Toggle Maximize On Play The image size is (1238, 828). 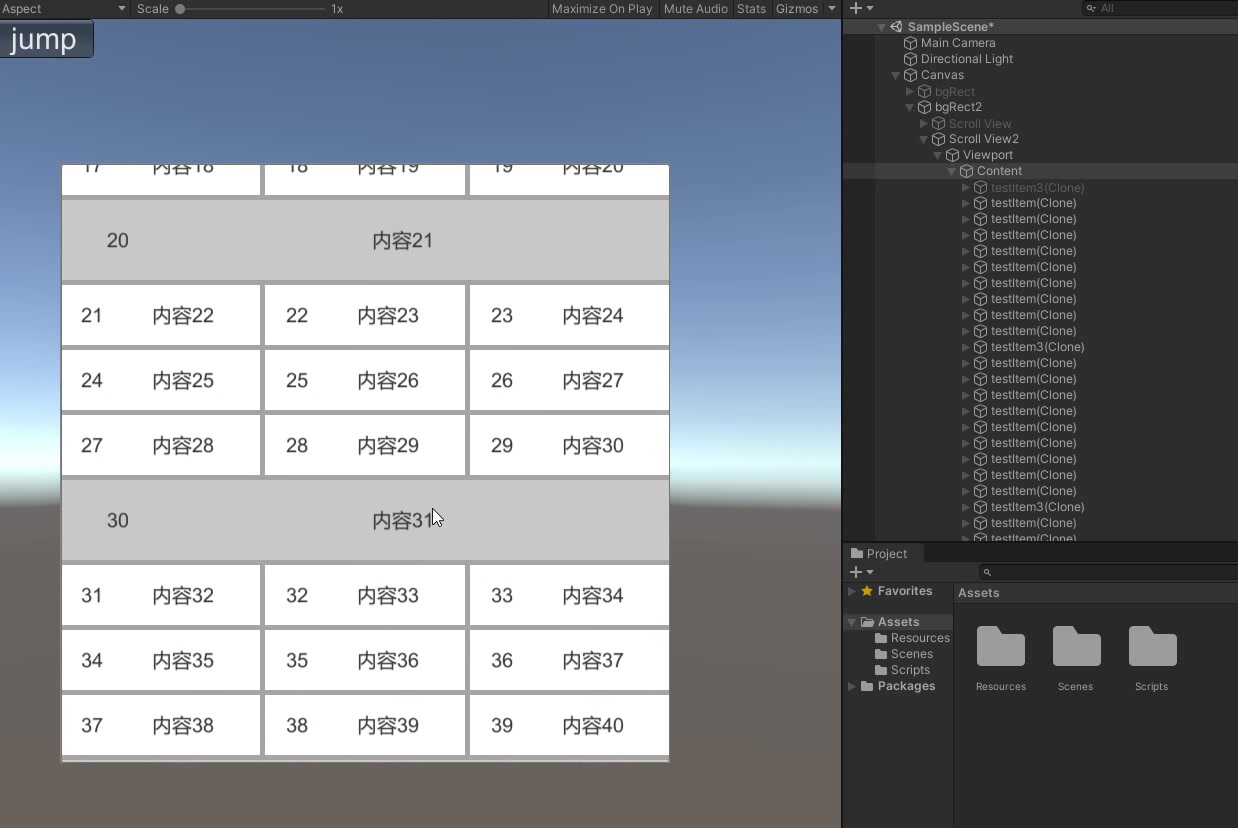pos(601,9)
